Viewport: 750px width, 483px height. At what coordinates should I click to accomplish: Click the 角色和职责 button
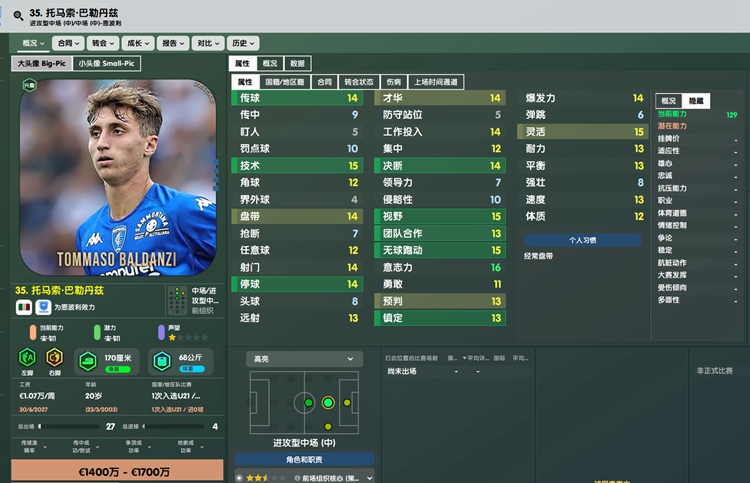point(304,460)
